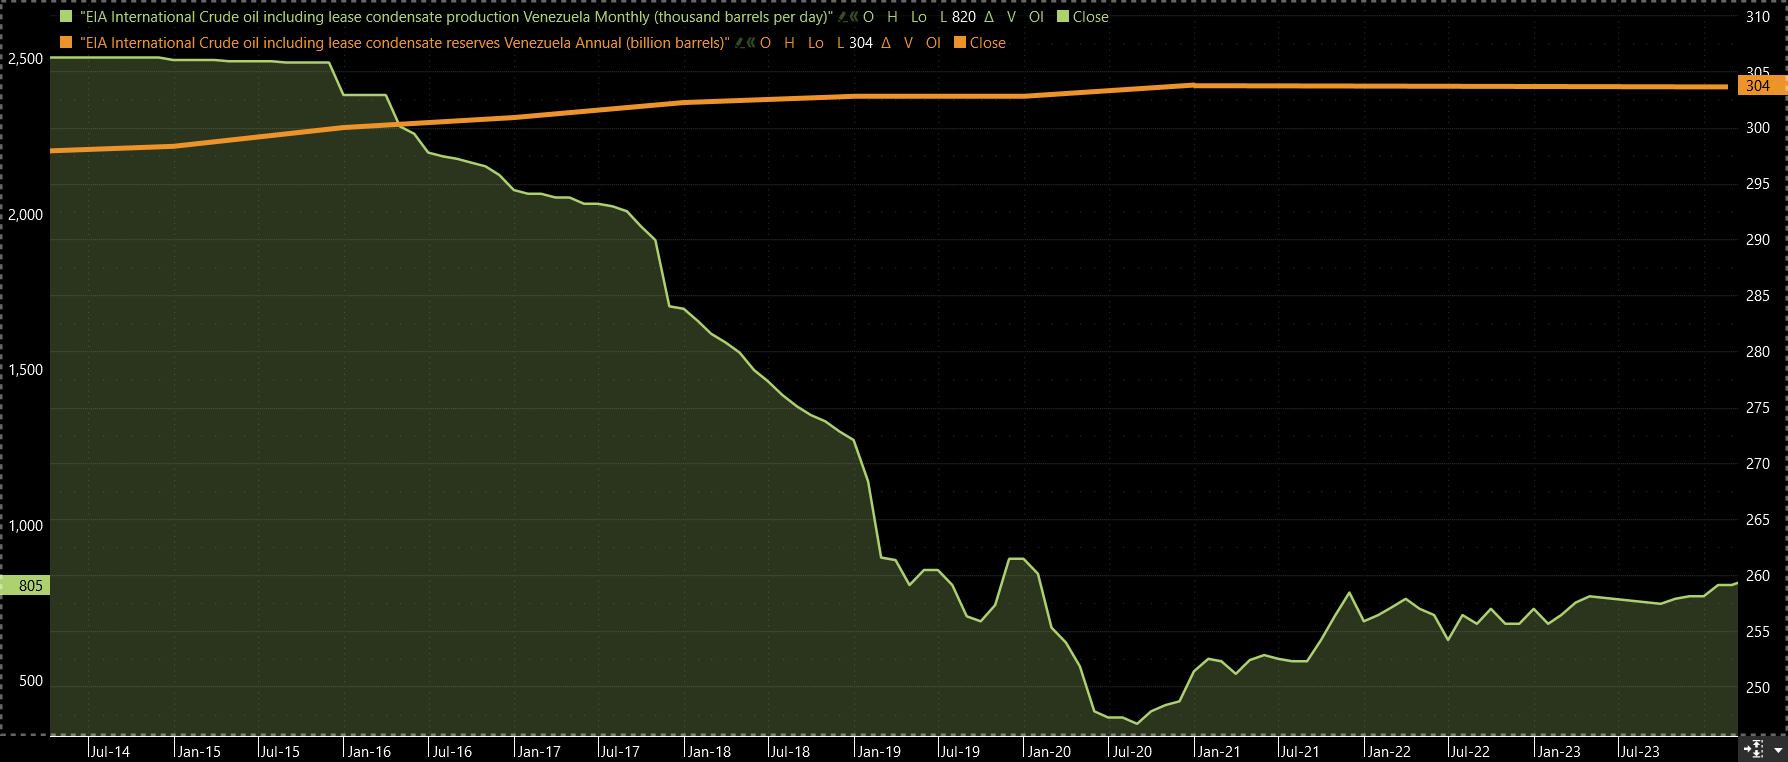This screenshot has height=762, width=1788.
Task: Click the double-chevron icon on the production legend row
Action: click(855, 17)
